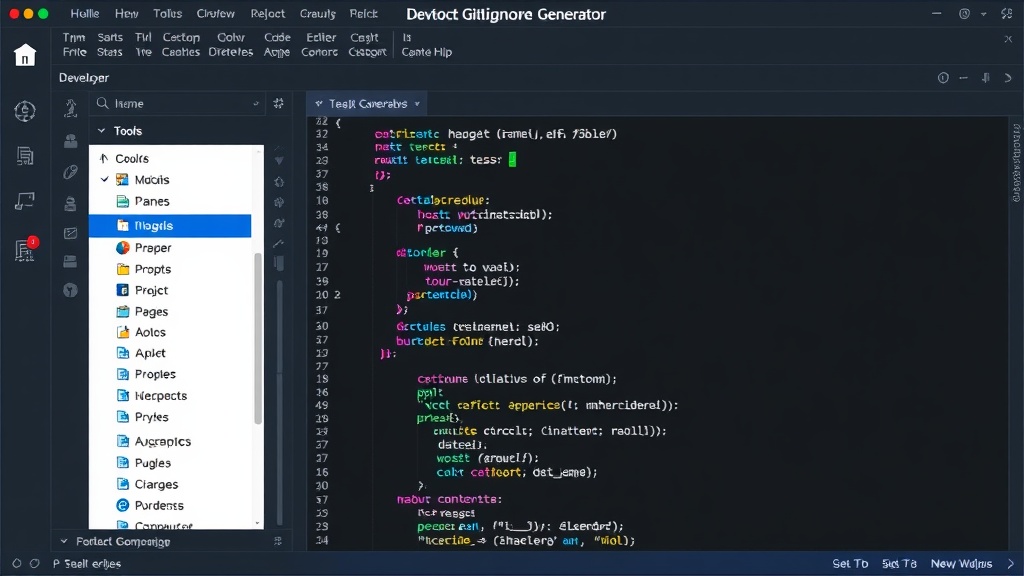Image resolution: width=1024 pixels, height=576 pixels.
Task: Click the Cante Hlp toolbar button
Action: click(x=426, y=44)
